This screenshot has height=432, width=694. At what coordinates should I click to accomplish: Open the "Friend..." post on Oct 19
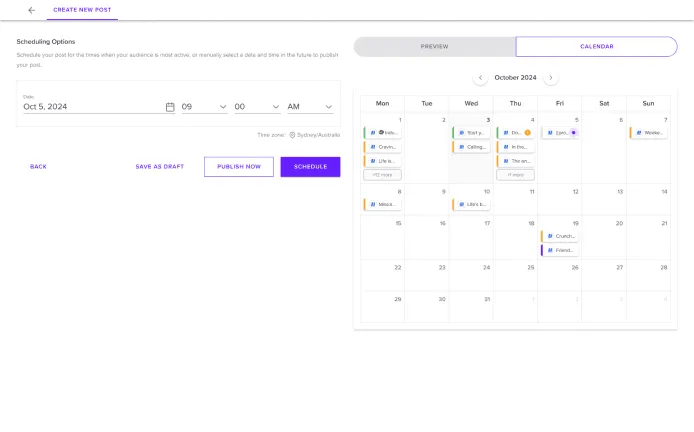tap(559, 250)
